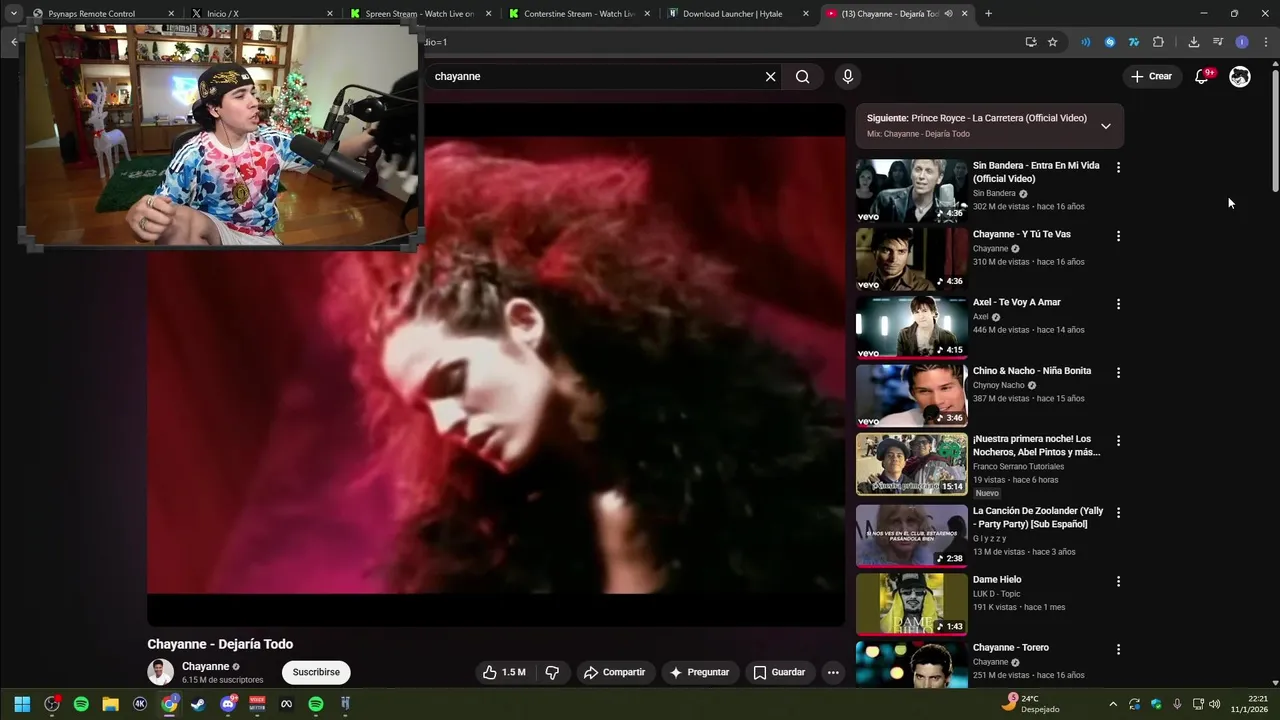Open Discord from the taskbar

pyautogui.click(x=228, y=704)
